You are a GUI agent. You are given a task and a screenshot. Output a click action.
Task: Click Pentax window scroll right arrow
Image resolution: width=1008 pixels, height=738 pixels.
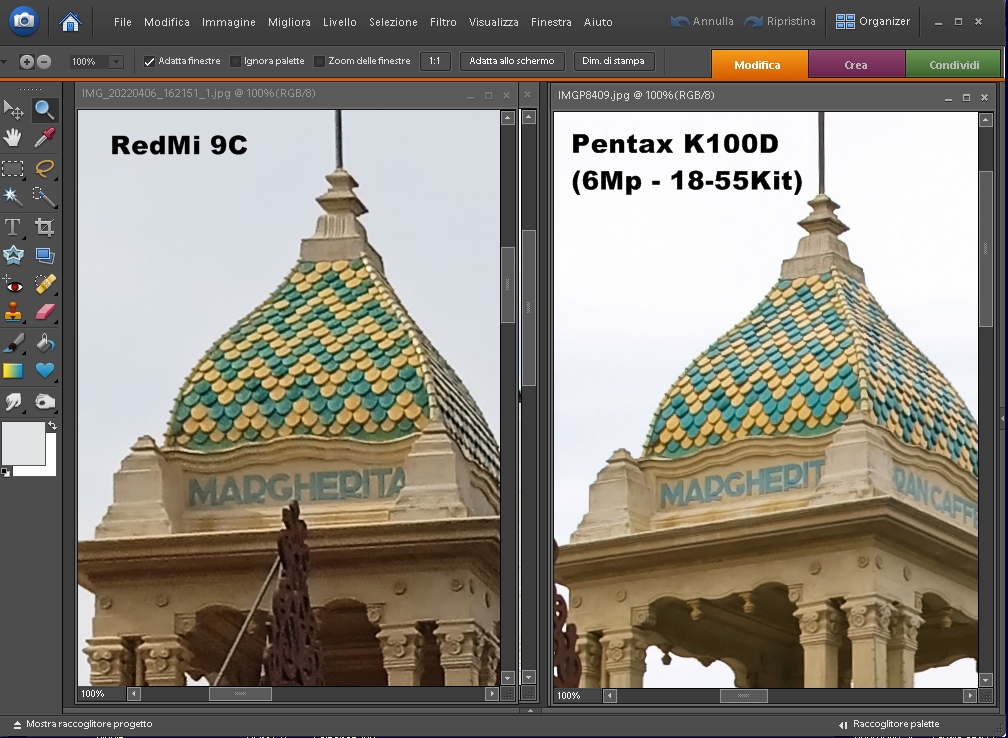969,696
